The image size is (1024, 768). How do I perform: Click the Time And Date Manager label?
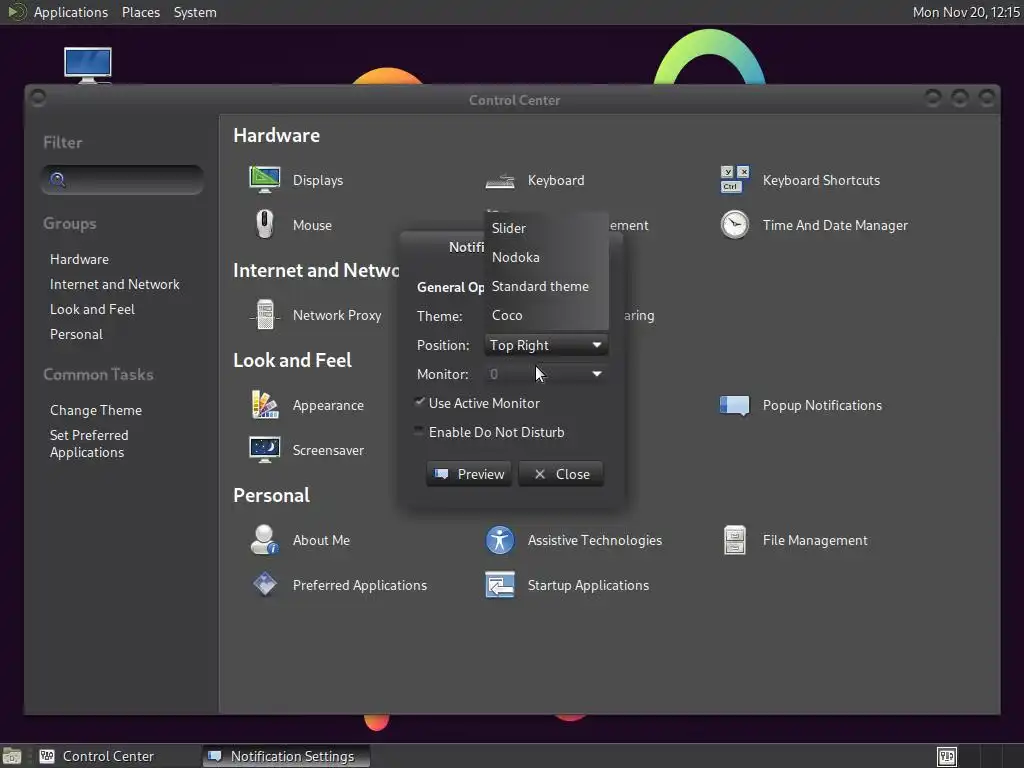tap(835, 225)
